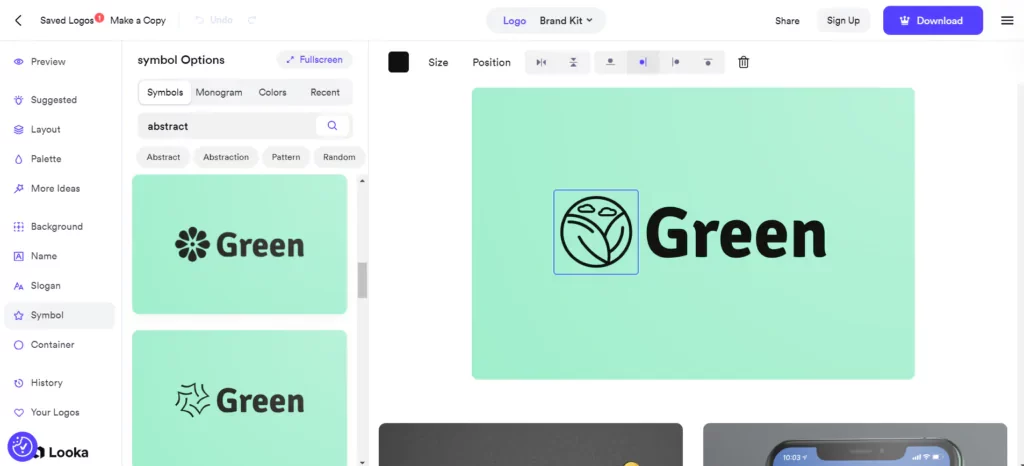Open the hamburger menu
Viewport: 1024px width, 466px height.
click(x=1007, y=20)
